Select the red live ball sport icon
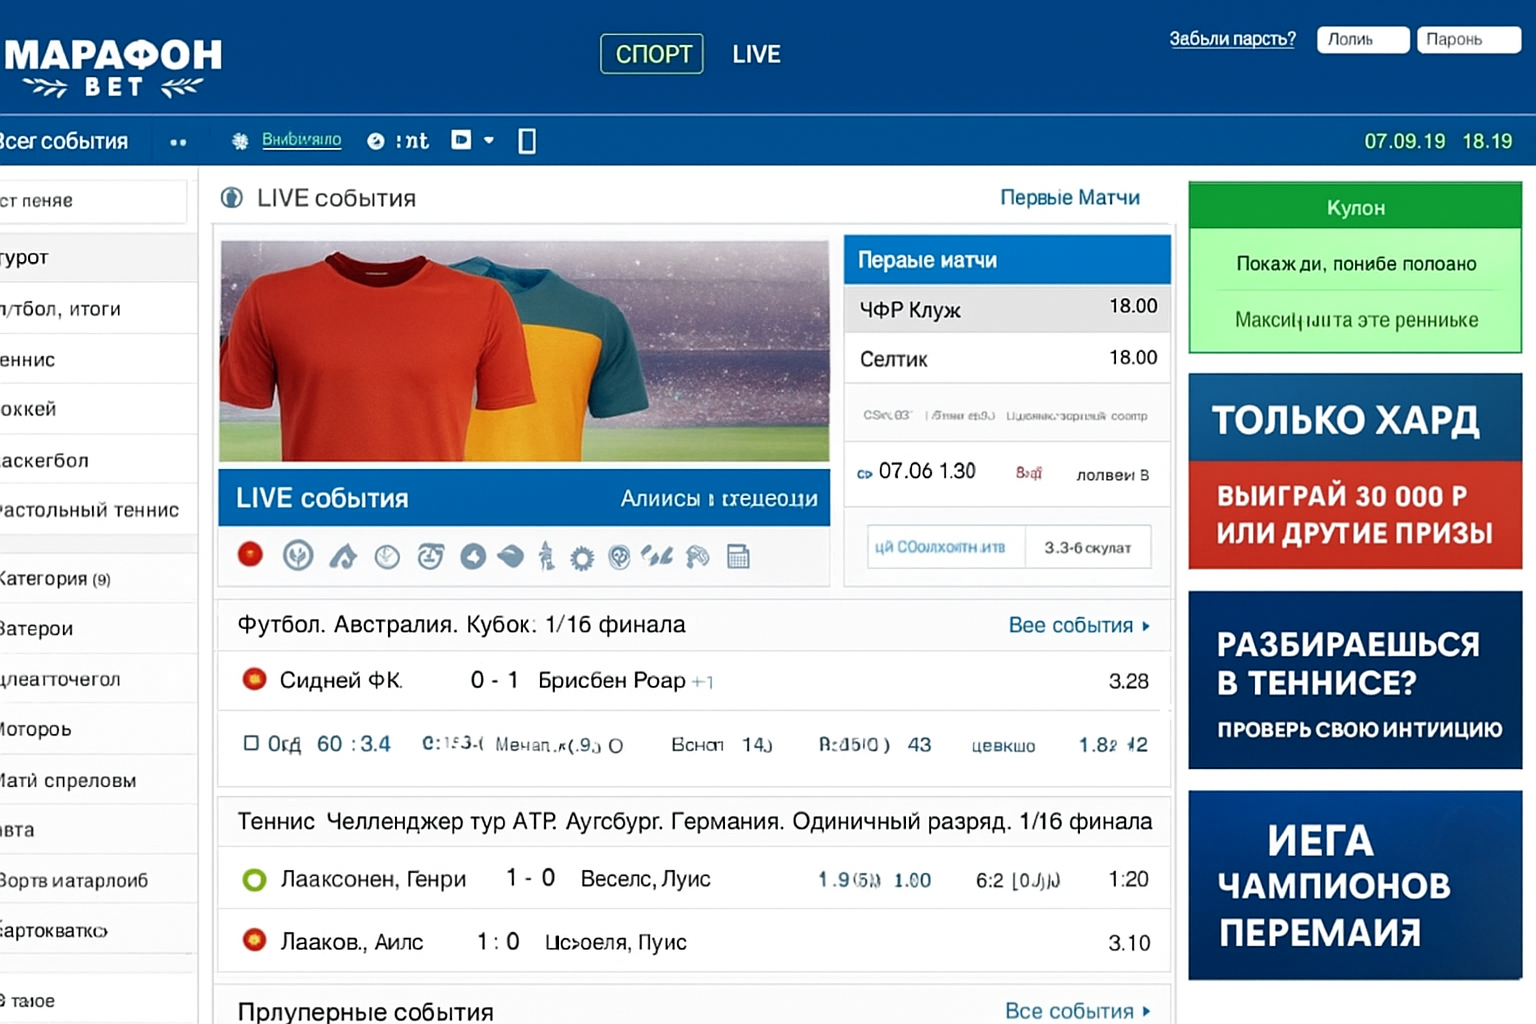This screenshot has width=1536, height=1024. click(x=249, y=555)
